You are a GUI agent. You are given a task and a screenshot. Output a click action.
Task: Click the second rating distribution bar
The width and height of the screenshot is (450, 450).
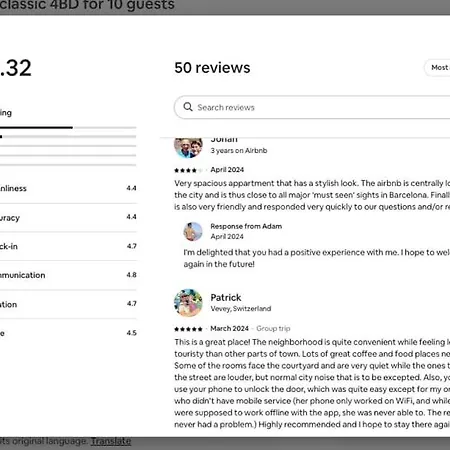pos(68,137)
